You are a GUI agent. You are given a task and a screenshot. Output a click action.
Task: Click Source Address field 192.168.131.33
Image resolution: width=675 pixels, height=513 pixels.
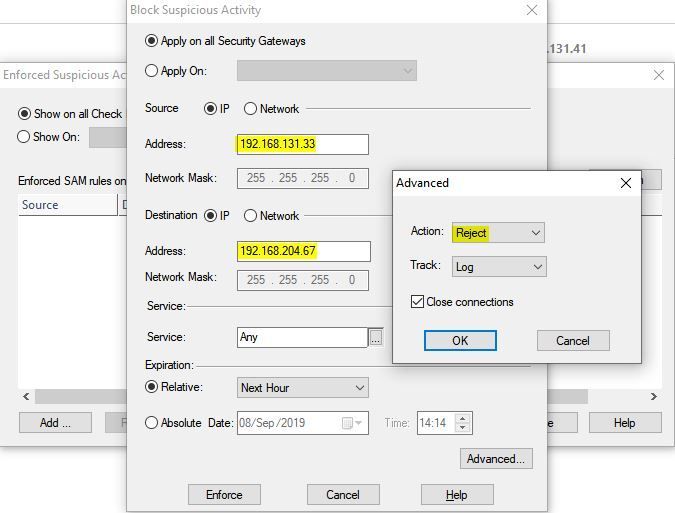click(x=303, y=144)
